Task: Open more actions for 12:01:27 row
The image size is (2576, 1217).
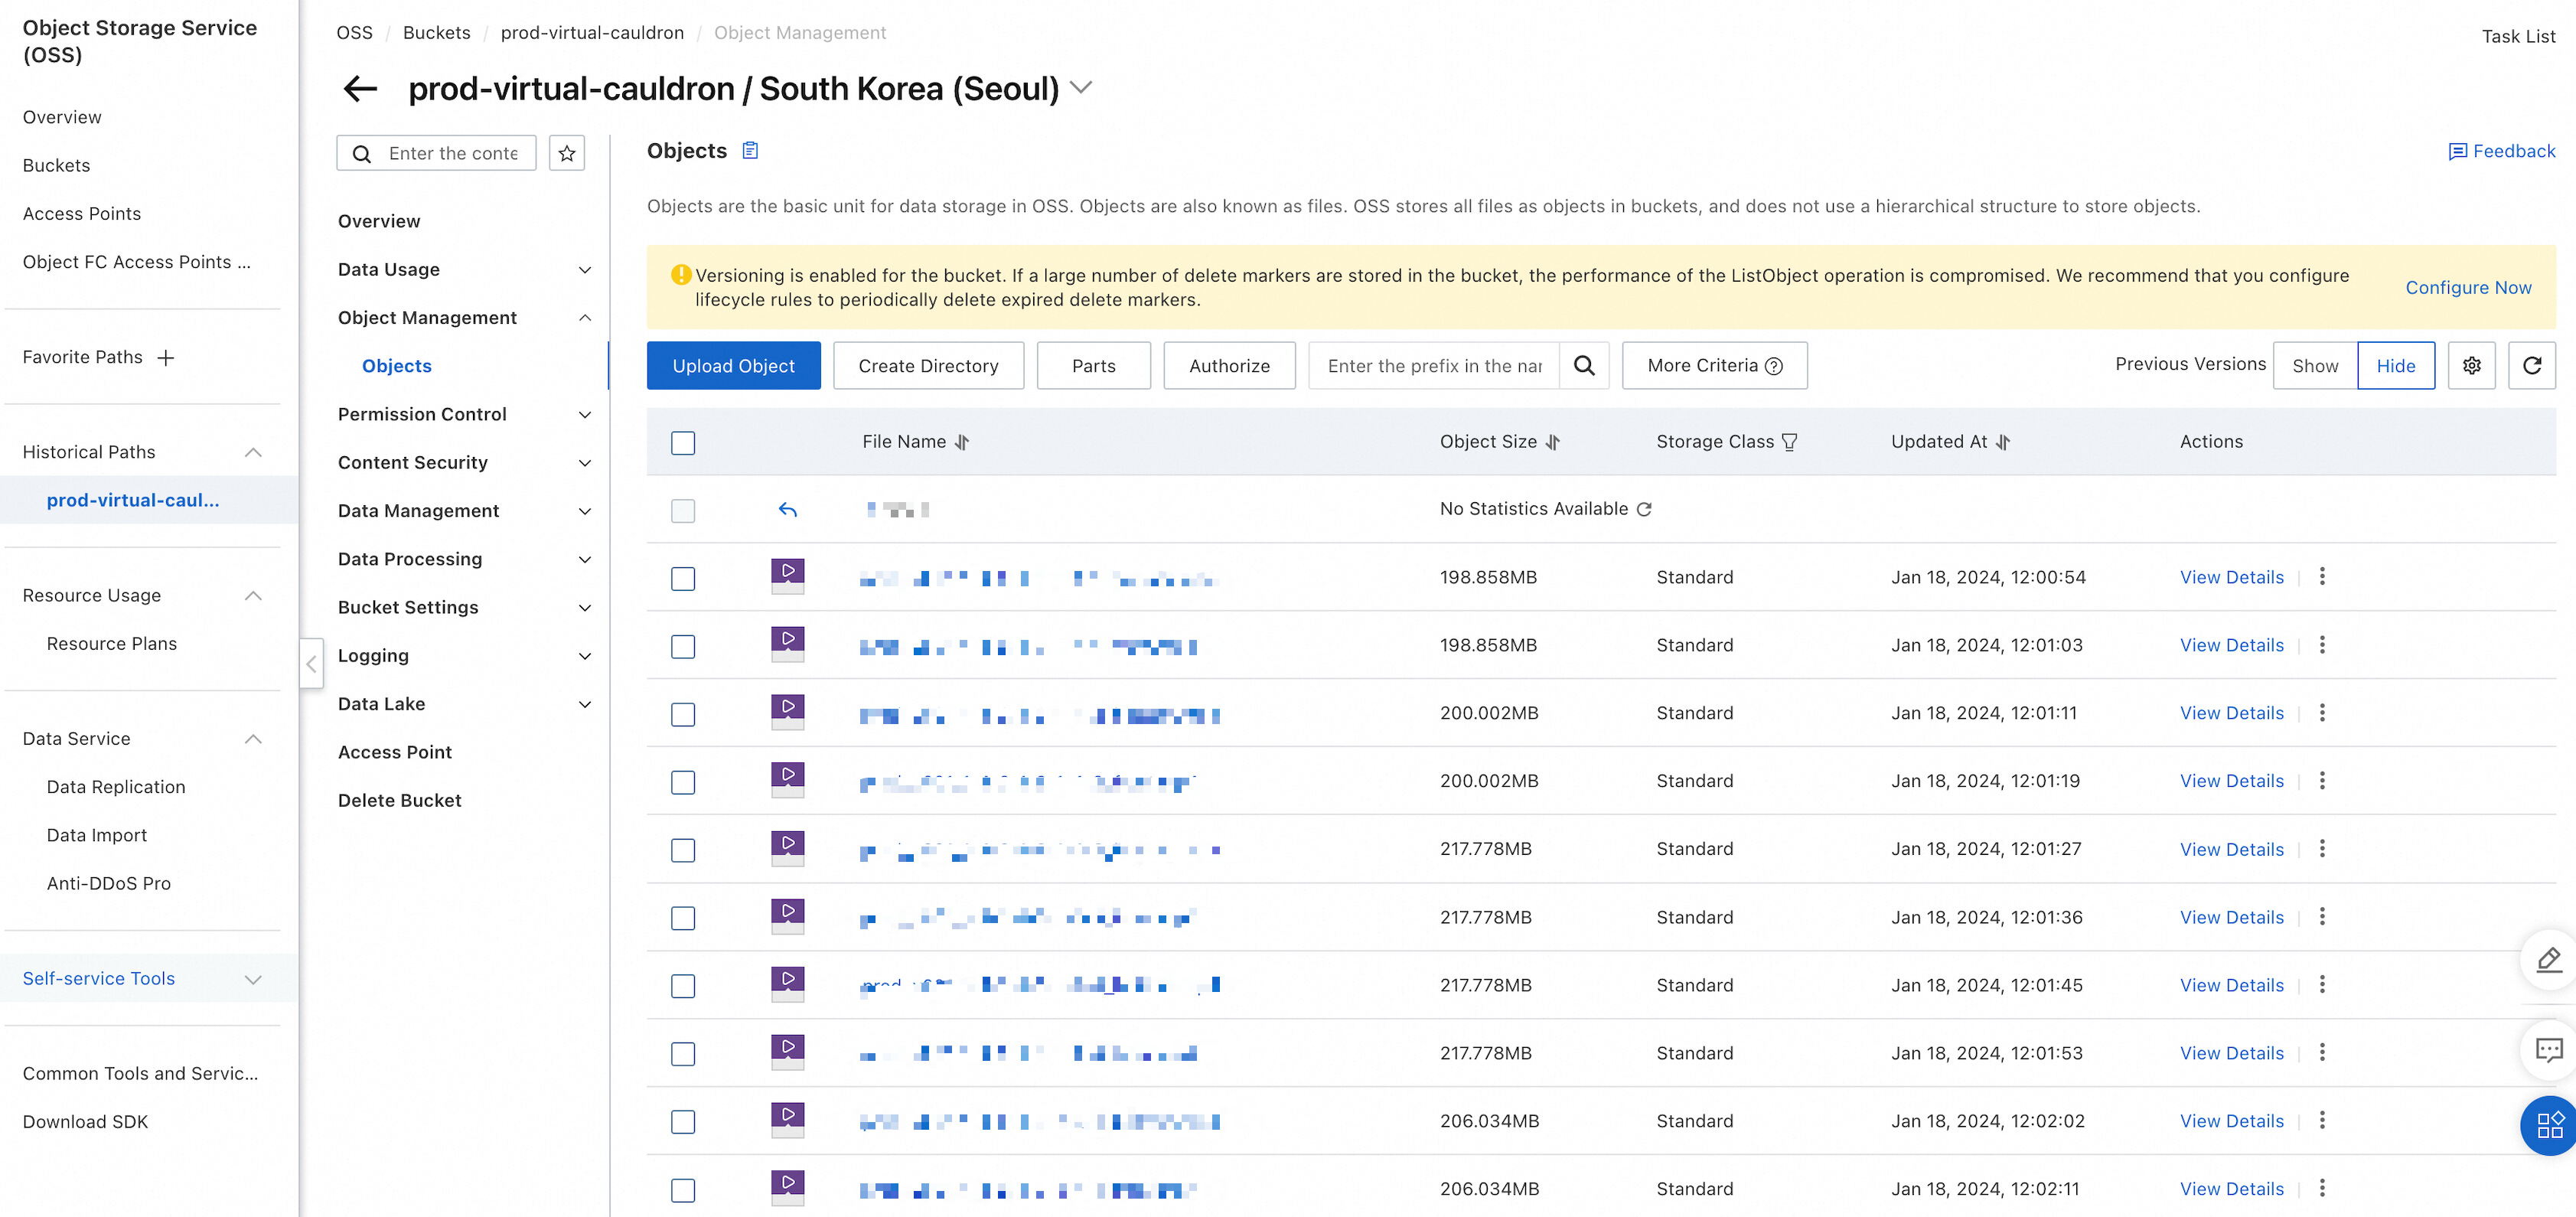Action: point(2322,849)
